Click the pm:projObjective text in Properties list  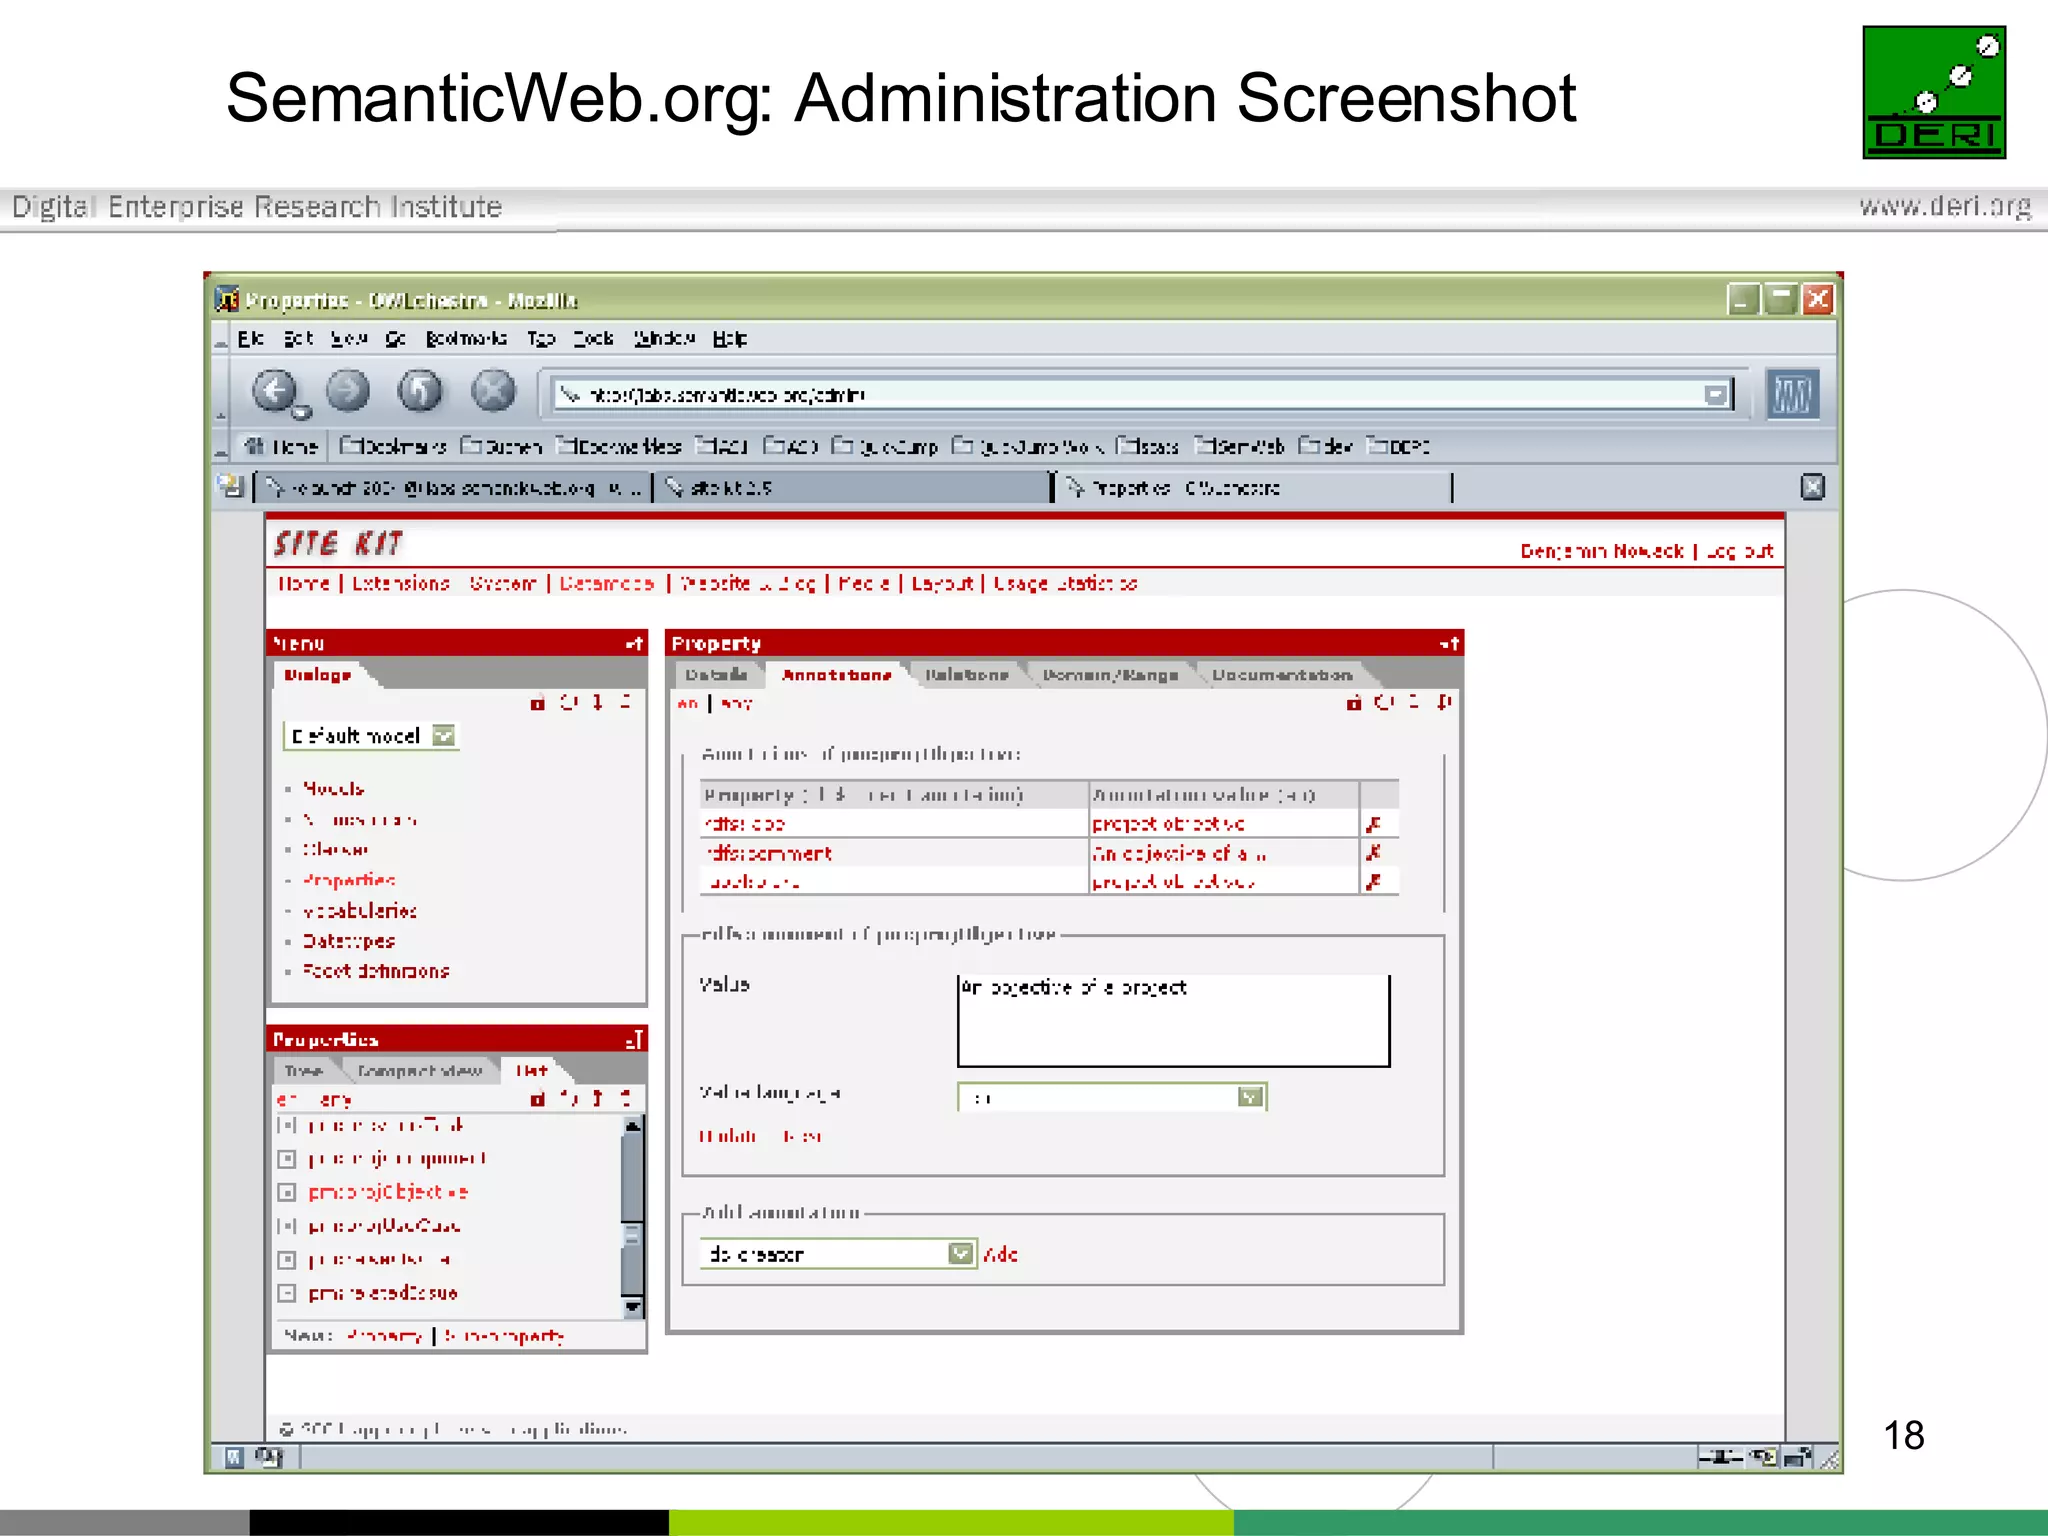click(x=388, y=1192)
